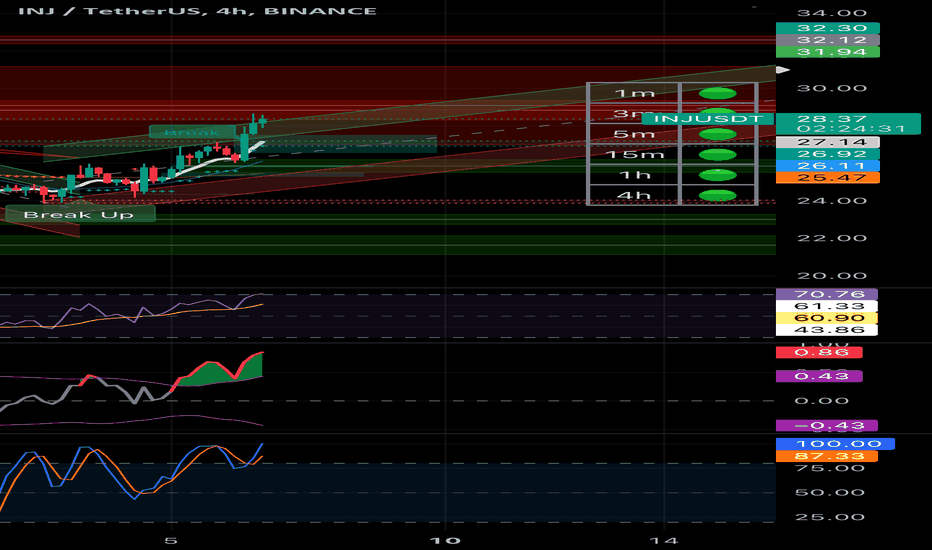Viewport: 932px width, 550px height.
Task: Click the 0.00 oscillator axis label
Action: click(821, 401)
